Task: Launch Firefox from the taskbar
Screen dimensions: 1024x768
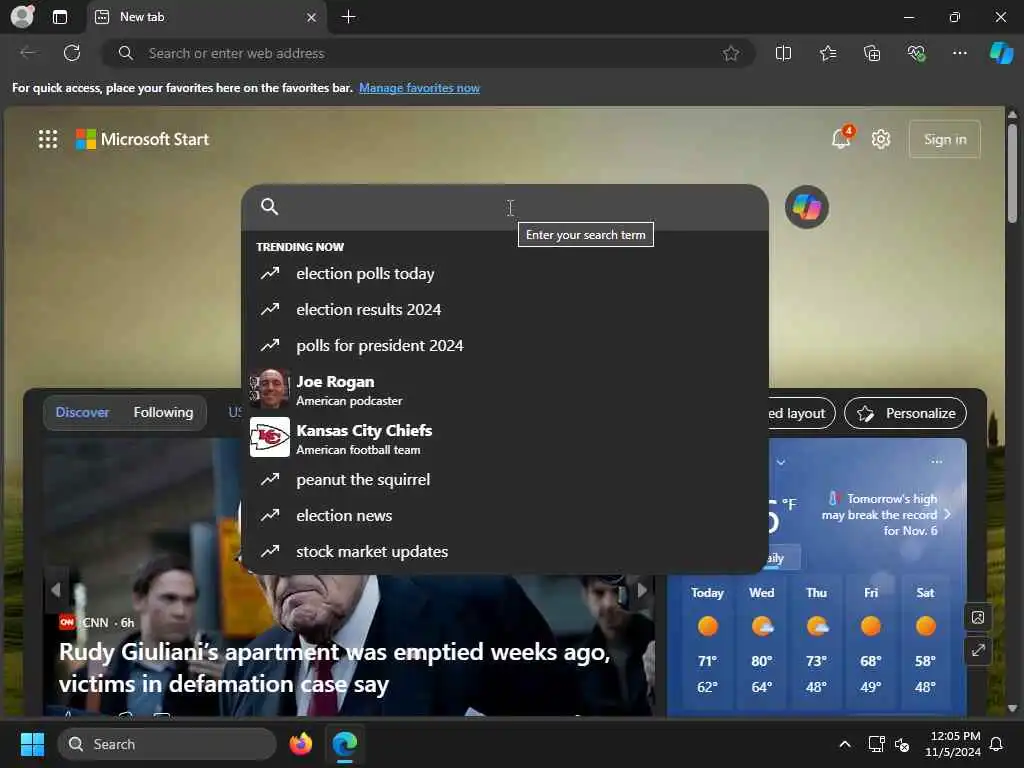Action: point(300,744)
